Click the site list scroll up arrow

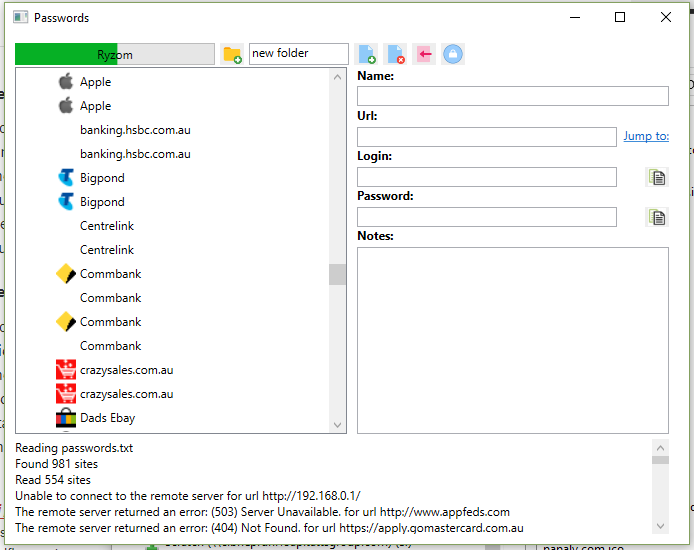pyautogui.click(x=337, y=77)
